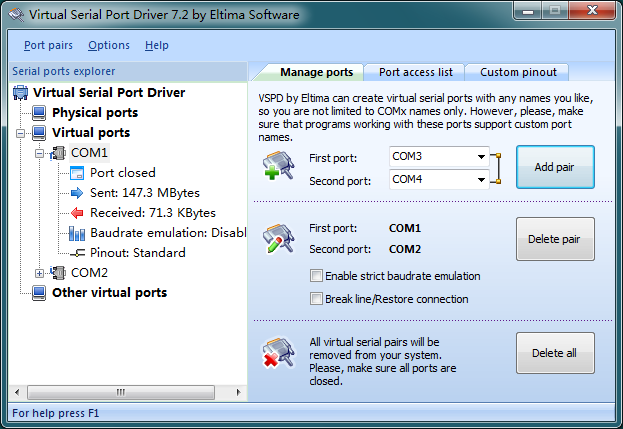The width and height of the screenshot is (623, 429).
Task: Click the COM2 connector icon
Action: [58, 272]
